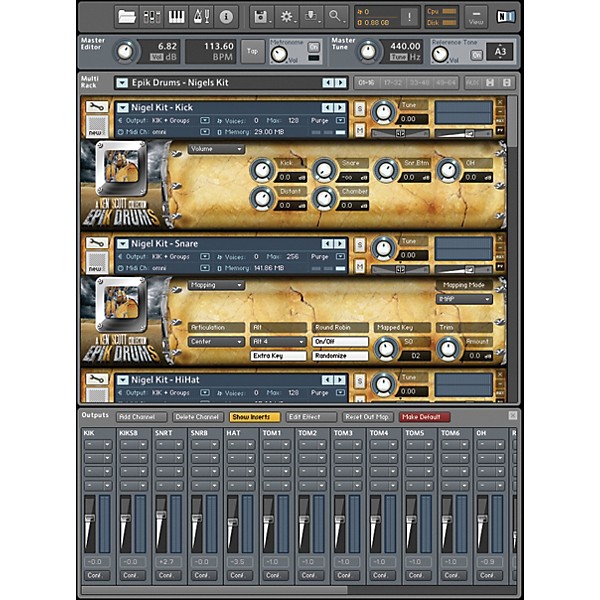
Task: Click the Master Editor volume knob
Action: [125, 52]
